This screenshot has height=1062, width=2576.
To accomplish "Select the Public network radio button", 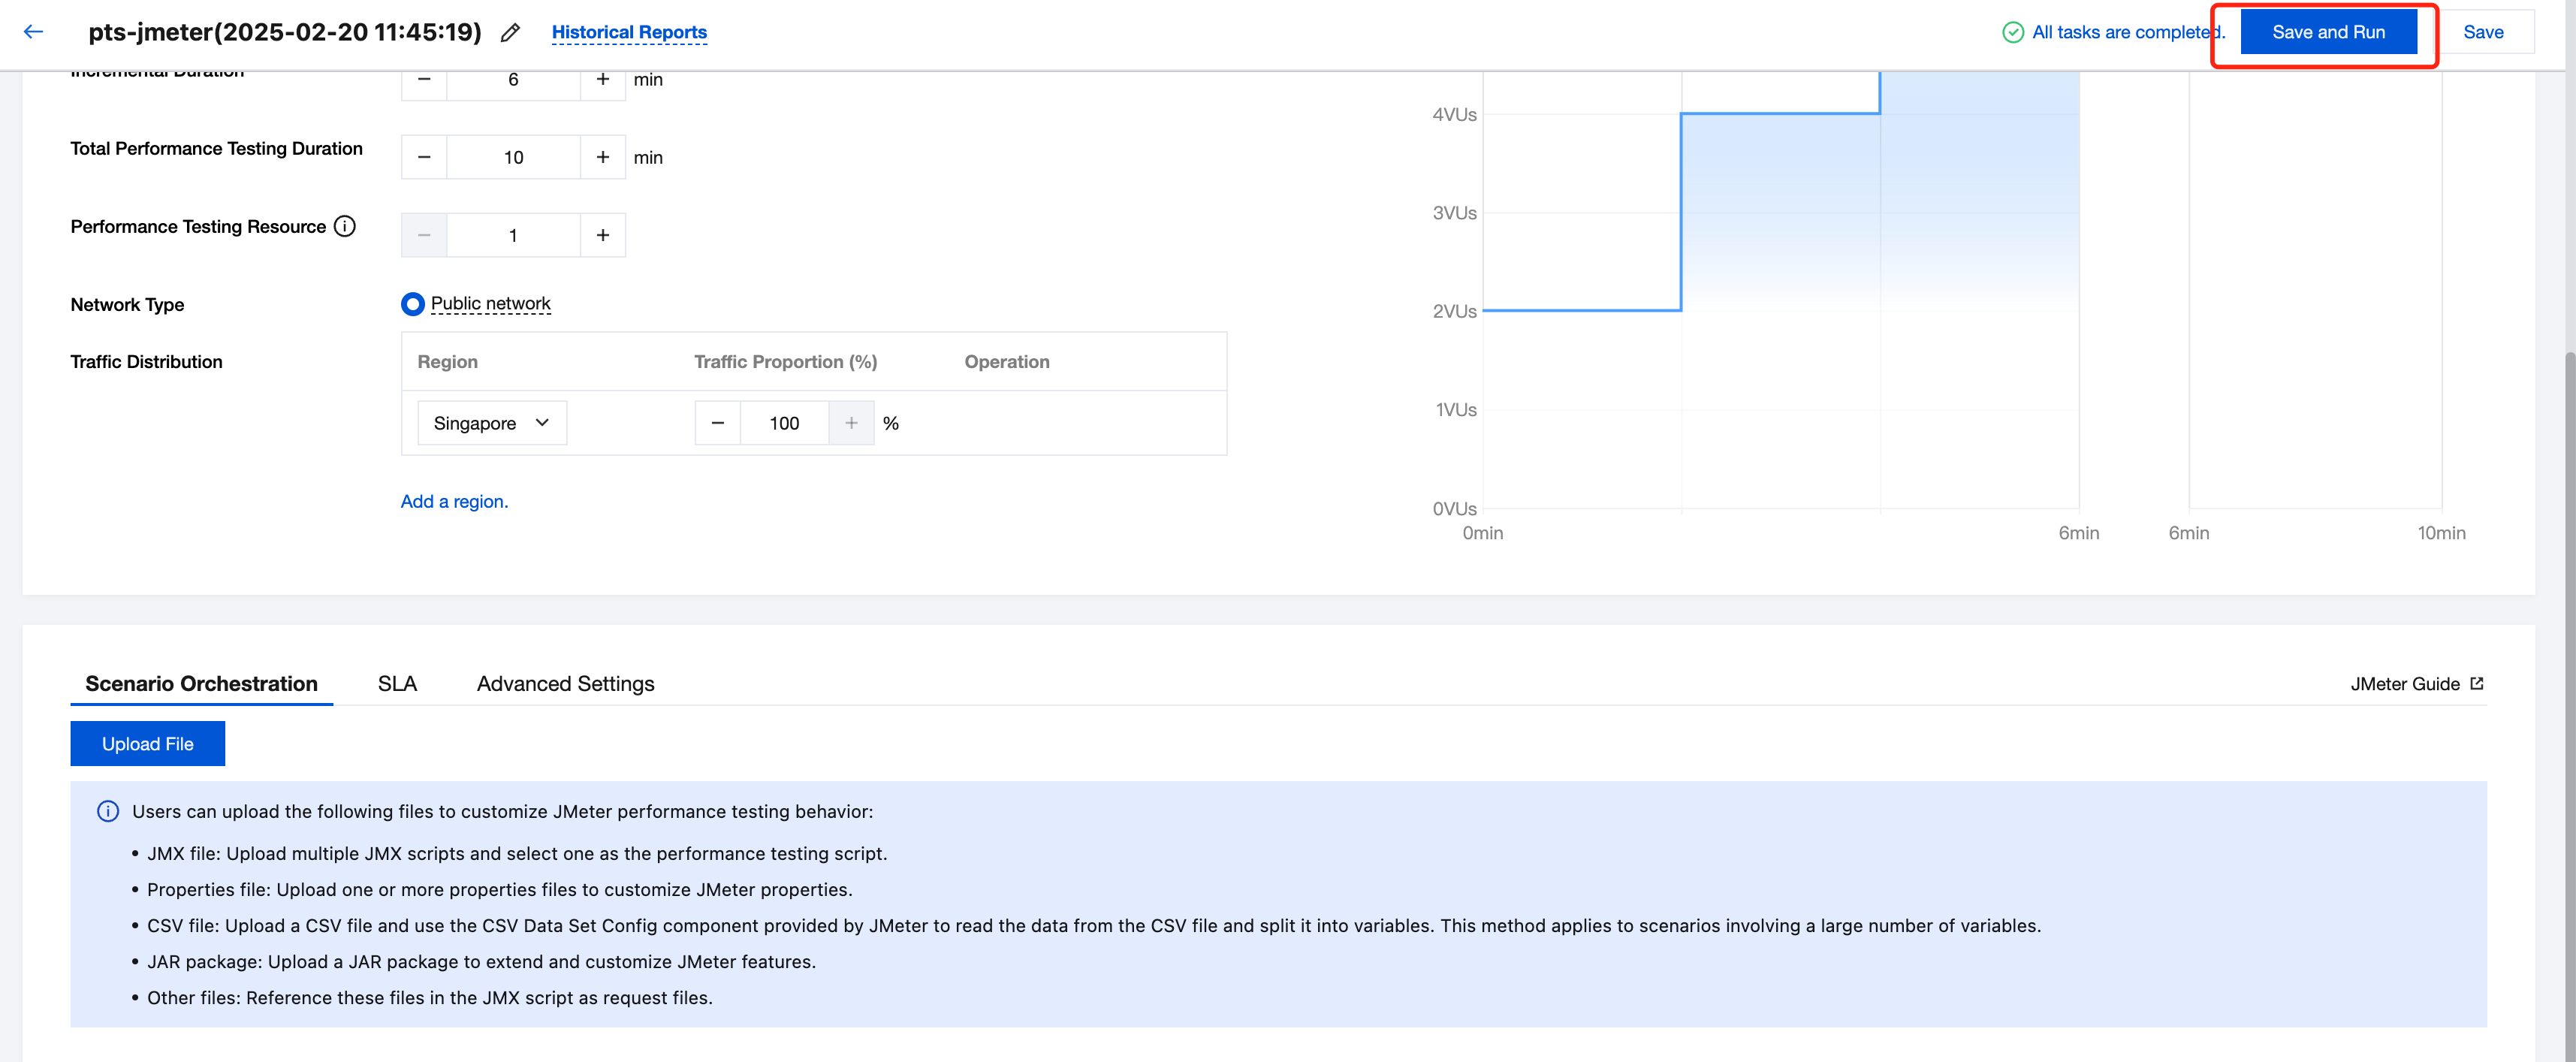I will tap(412, 304).
